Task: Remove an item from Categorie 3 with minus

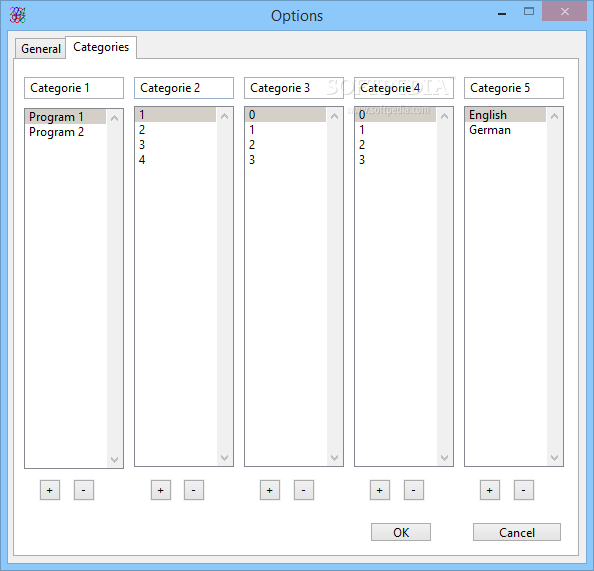Action: pyautogui.click(x=304, y=490)
